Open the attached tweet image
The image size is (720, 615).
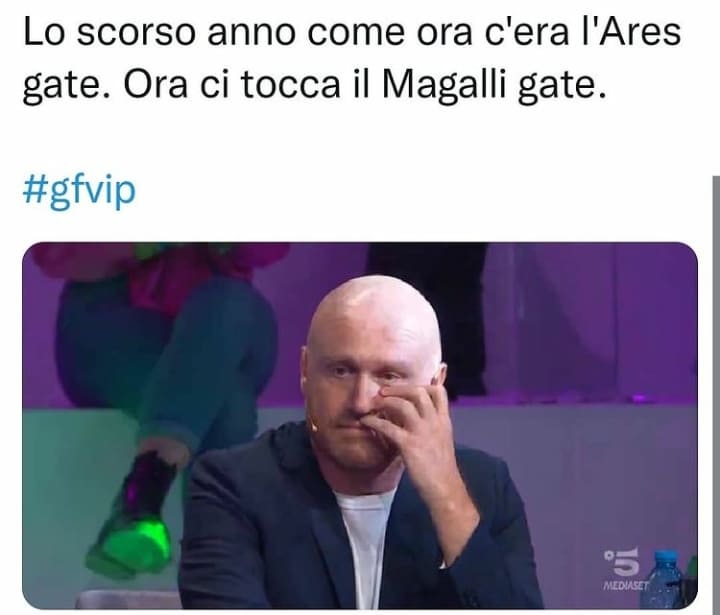point(360,426)
